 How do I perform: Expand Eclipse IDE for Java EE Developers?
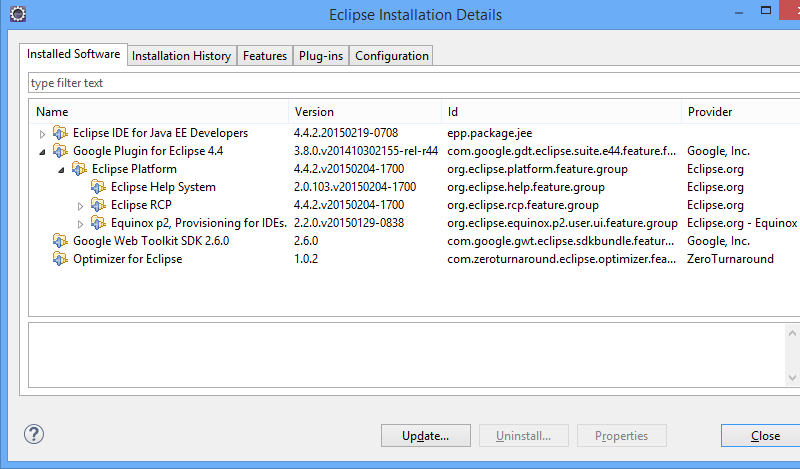coord(42,133)
